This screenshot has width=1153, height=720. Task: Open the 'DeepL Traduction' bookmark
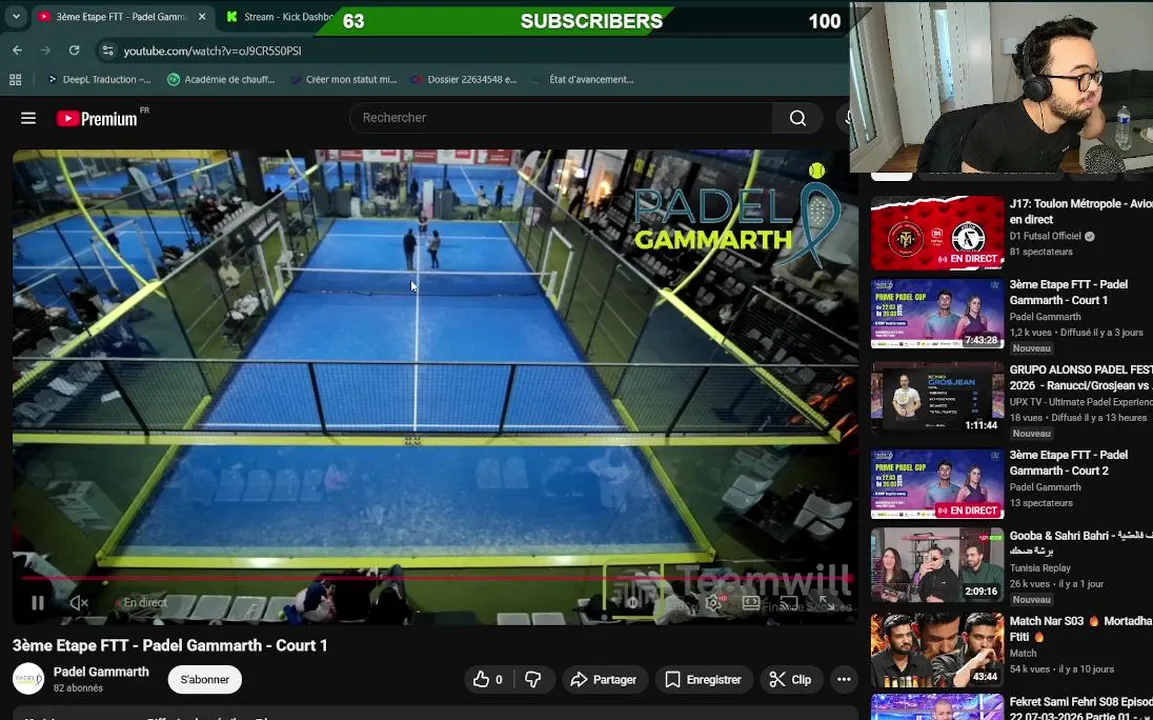point(99,79)
